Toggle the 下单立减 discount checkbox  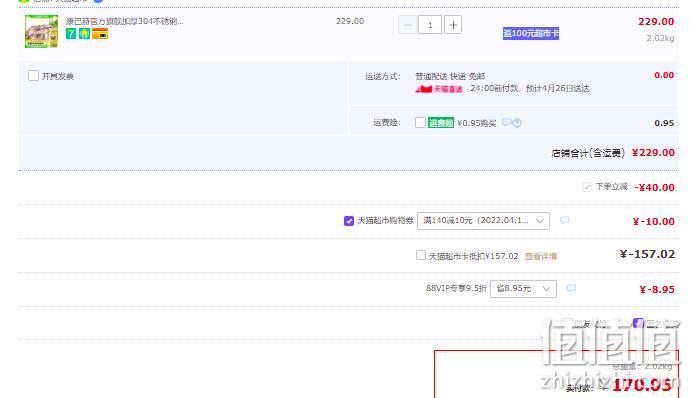coord(587,187)
